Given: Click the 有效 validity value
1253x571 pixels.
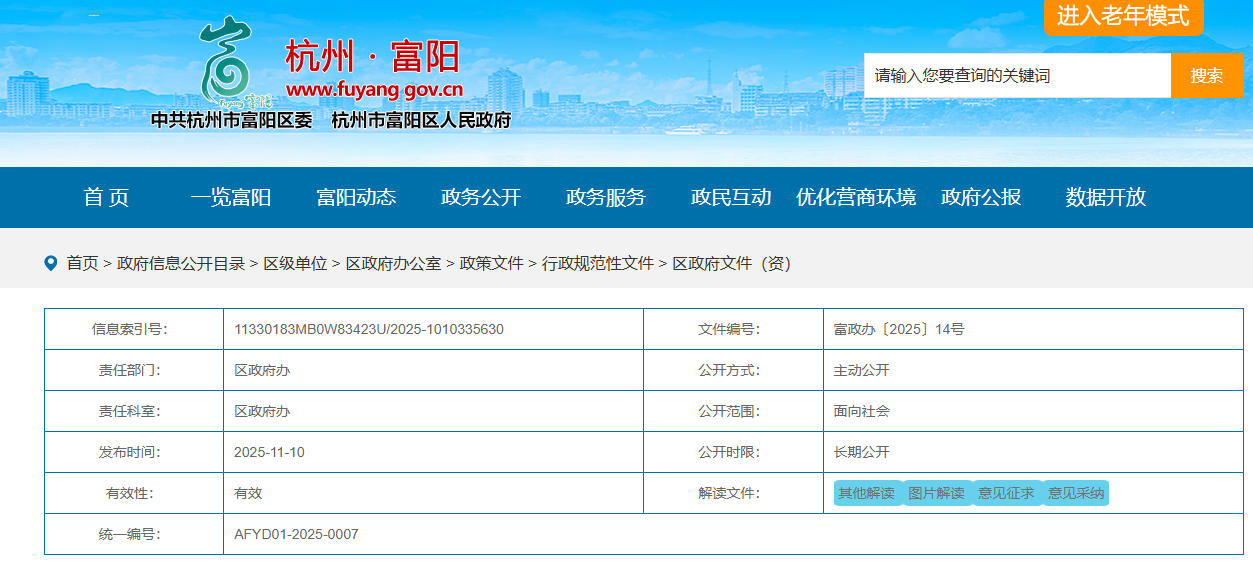Looking at the screenshot, I should coord(248,493).
